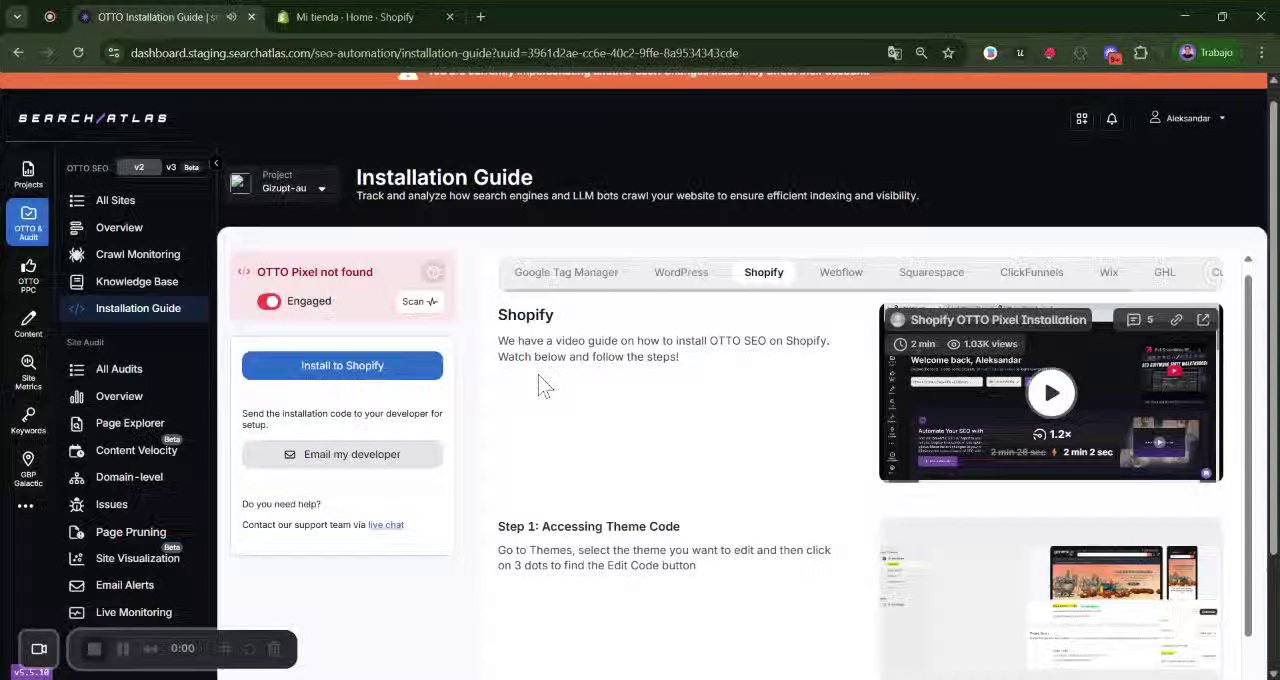Copy video link via chain icon
The height and width of the screenshot is (680, 1280).
(x=1176, y=320)
